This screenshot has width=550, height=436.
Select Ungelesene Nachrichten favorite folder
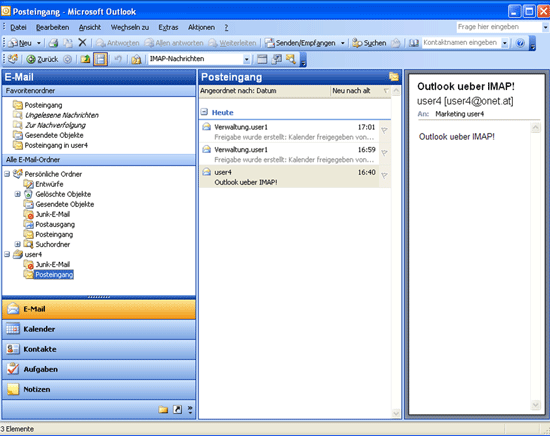[62, 115]
